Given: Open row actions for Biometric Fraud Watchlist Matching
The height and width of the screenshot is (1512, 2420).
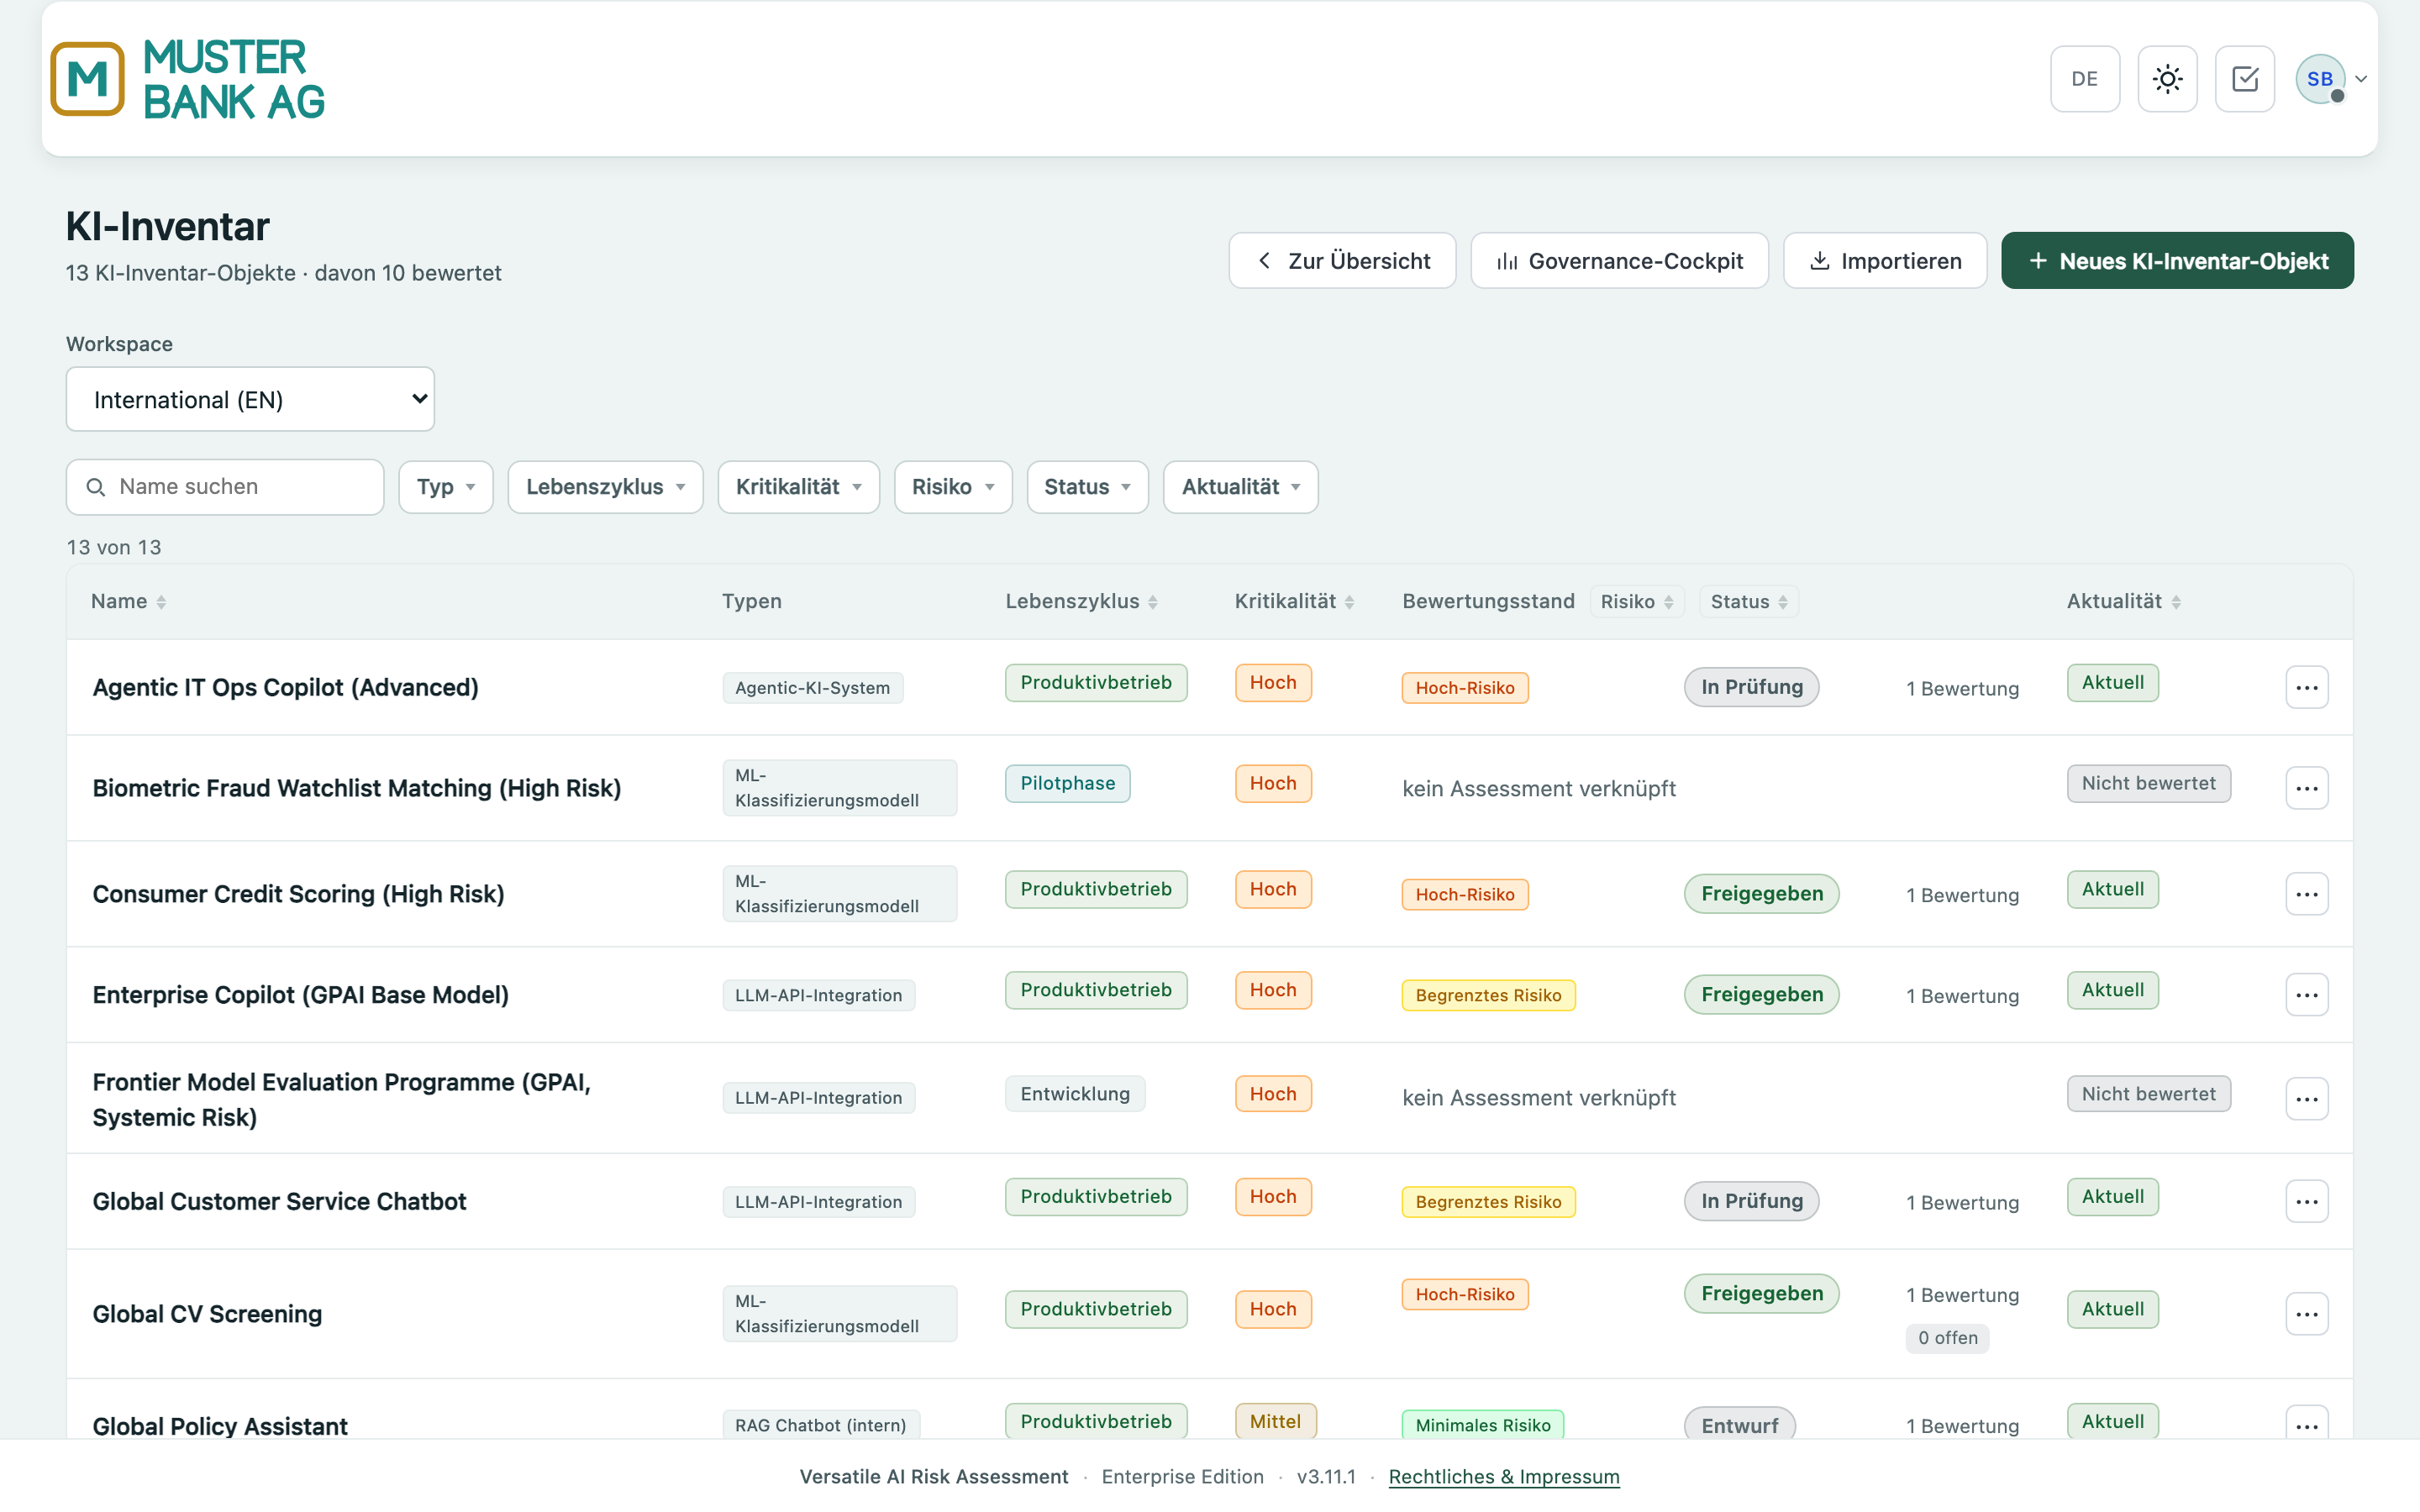Looking at the screenshot, I should 2306,788.
